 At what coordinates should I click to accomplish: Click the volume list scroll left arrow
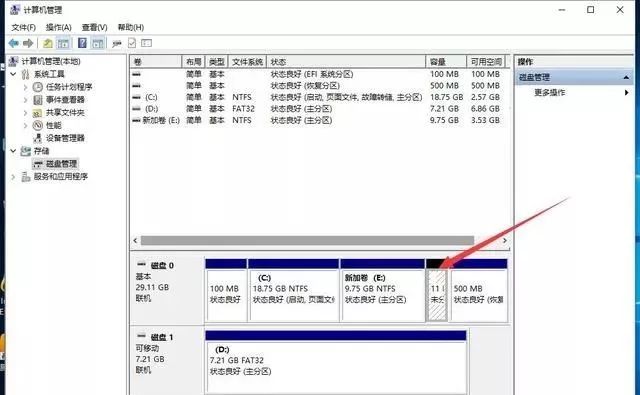[135, 240]
